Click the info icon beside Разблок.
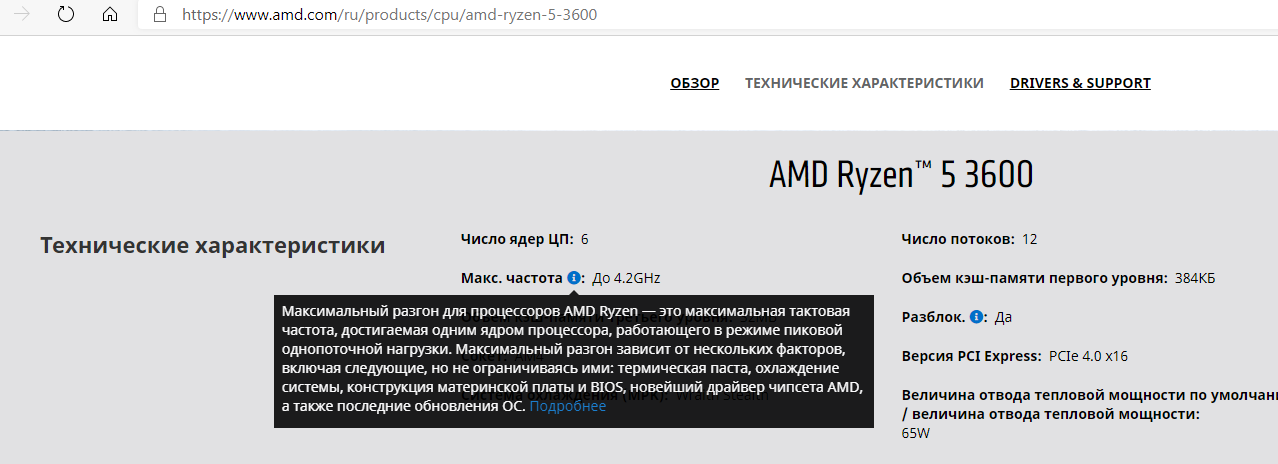 (976, 317)
